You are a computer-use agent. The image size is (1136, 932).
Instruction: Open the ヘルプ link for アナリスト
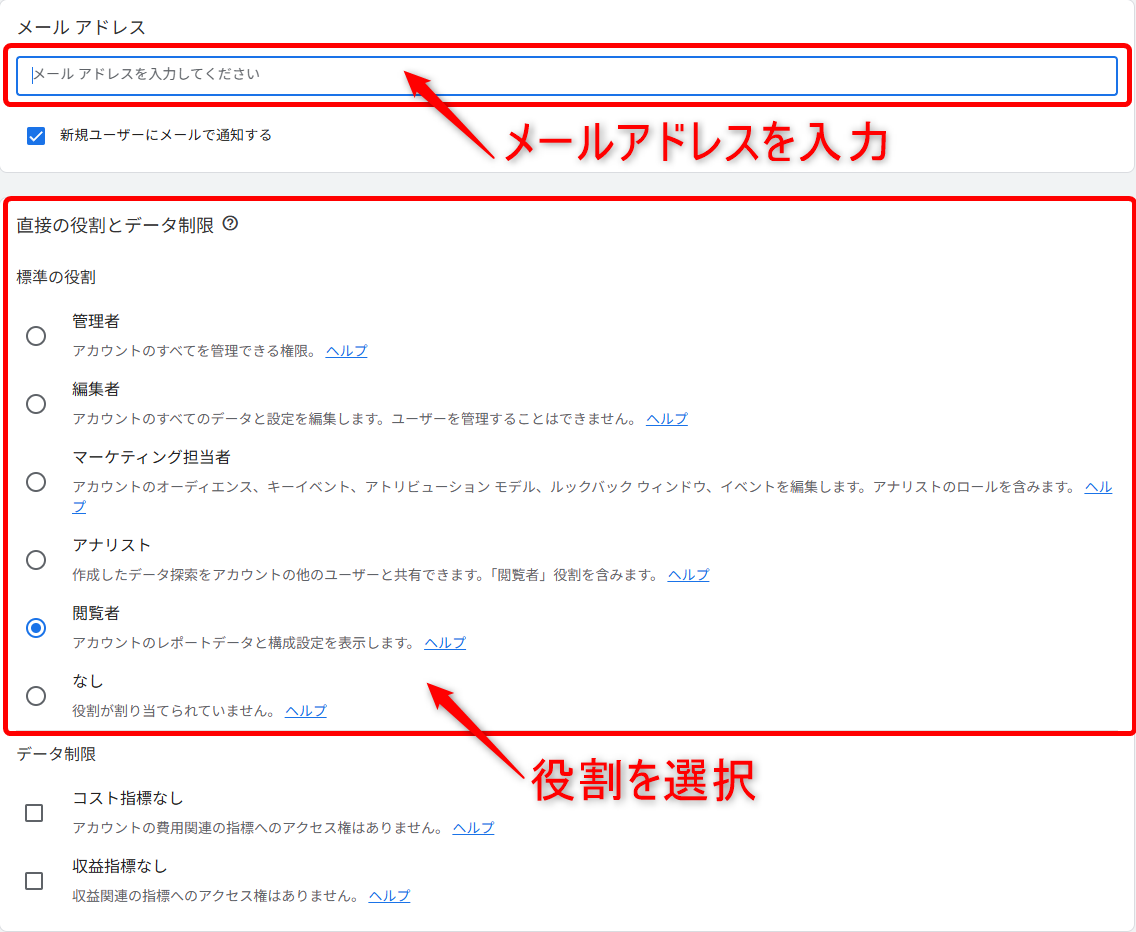688,575
